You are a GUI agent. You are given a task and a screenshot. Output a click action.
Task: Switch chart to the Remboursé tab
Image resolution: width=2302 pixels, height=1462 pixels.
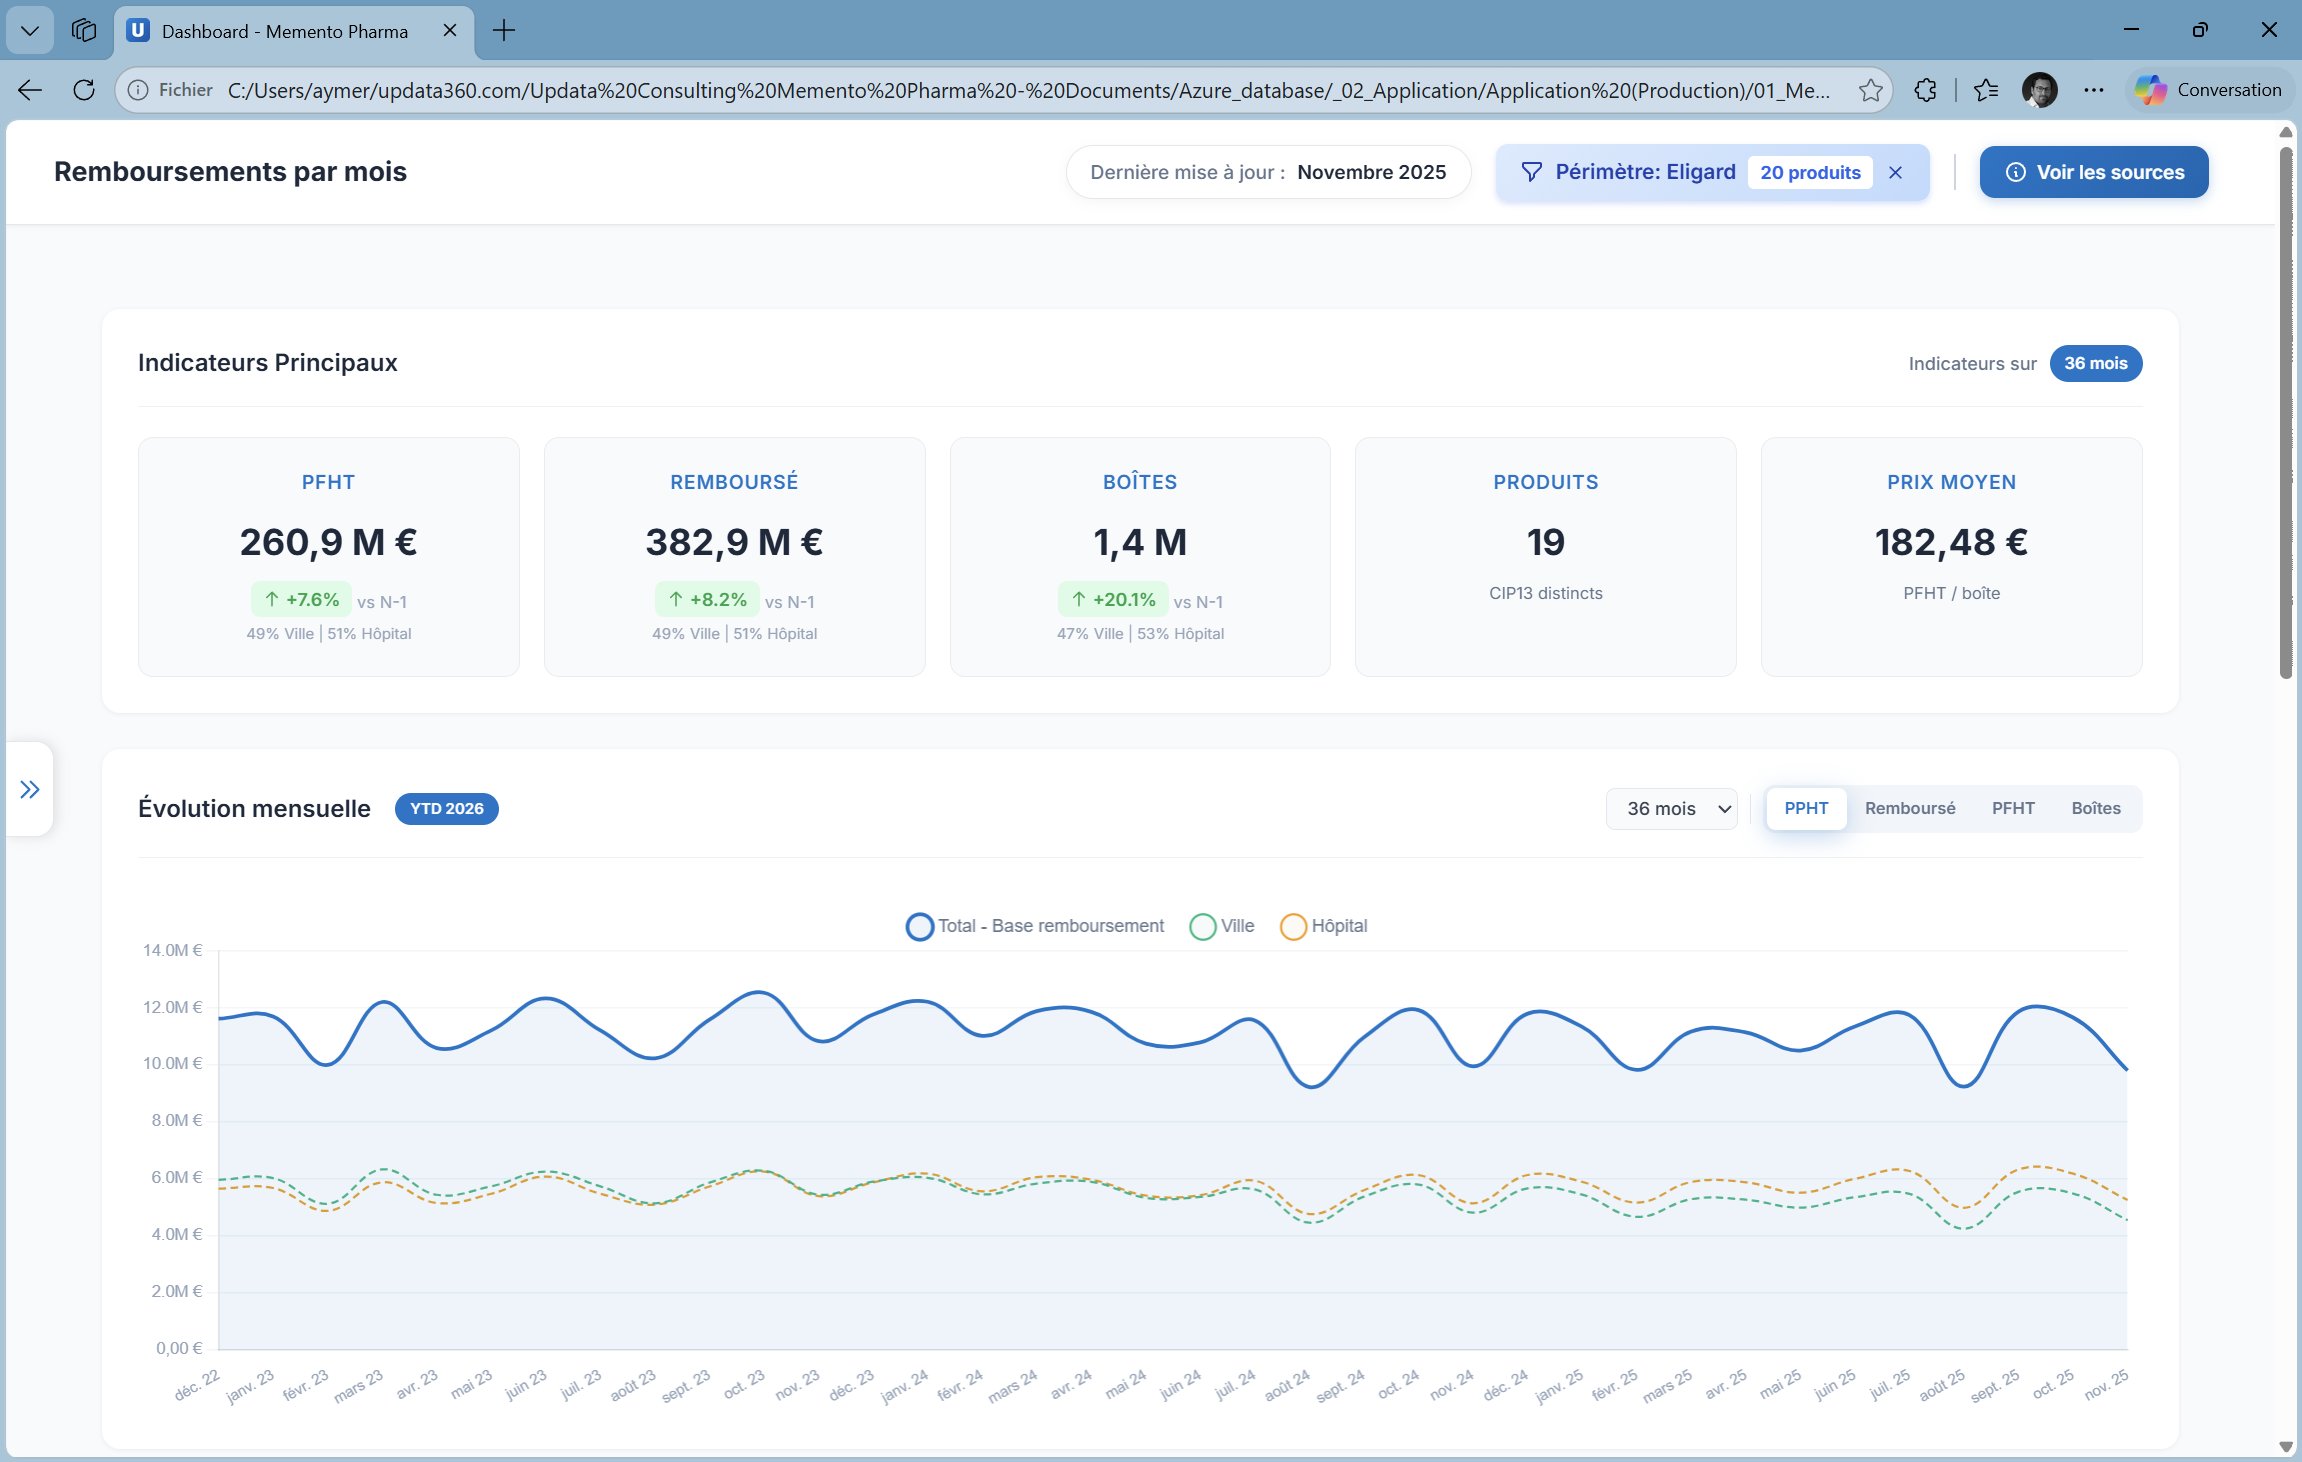click(1909, 809)
